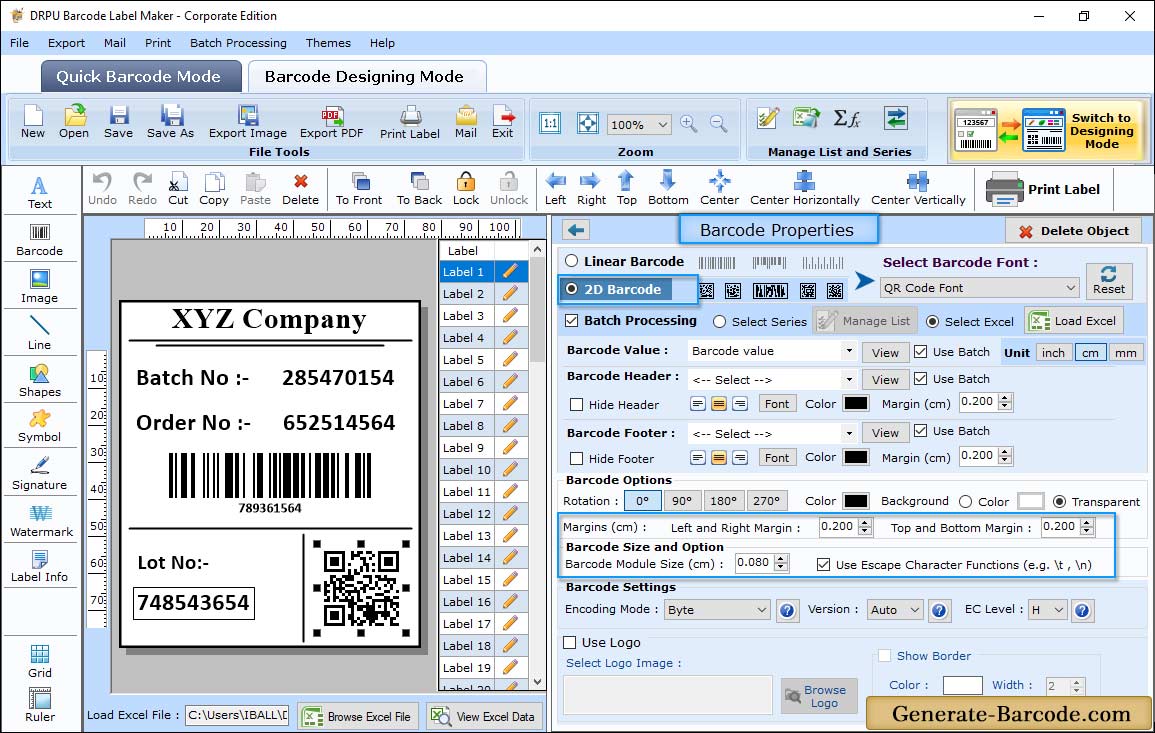Toggle the Grid display
The height and width of the screenshot is (733, 1155).
coord(40,661)
